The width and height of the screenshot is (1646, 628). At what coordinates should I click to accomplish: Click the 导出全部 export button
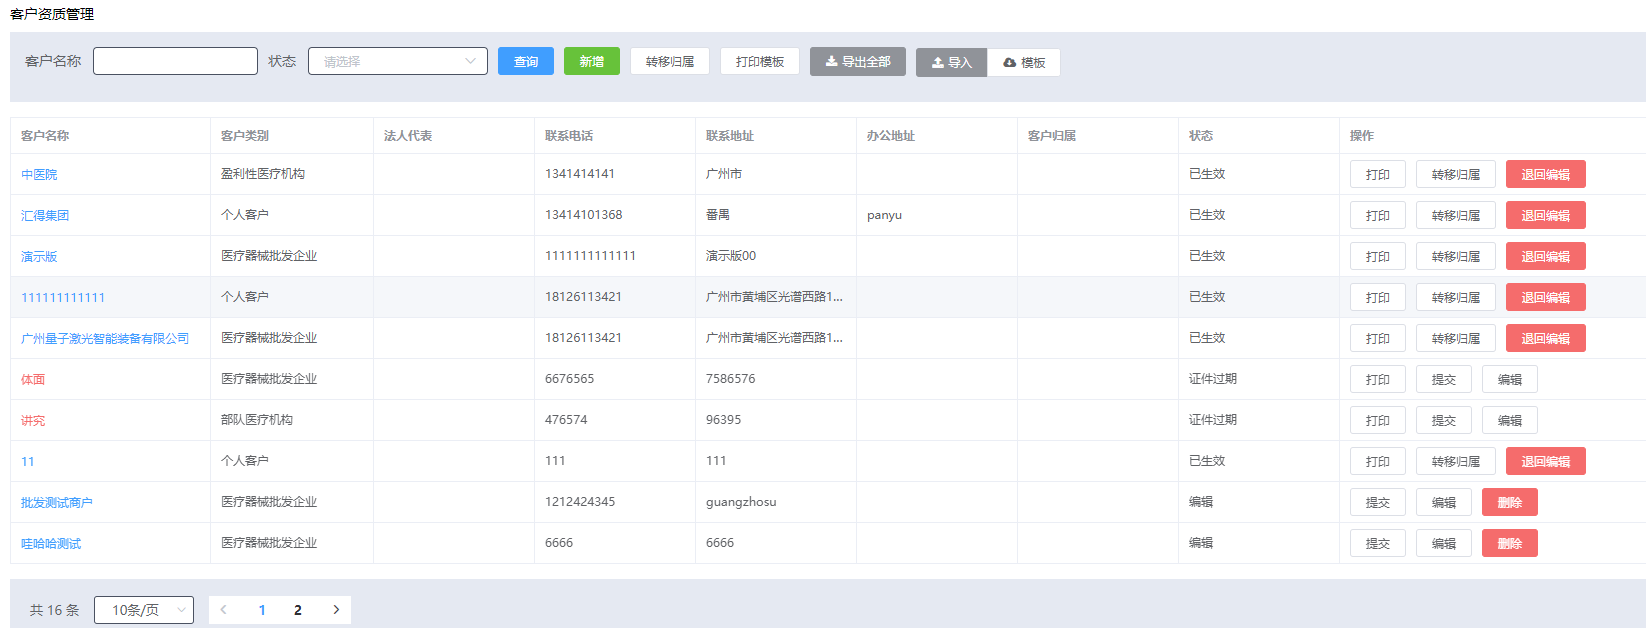857,62
